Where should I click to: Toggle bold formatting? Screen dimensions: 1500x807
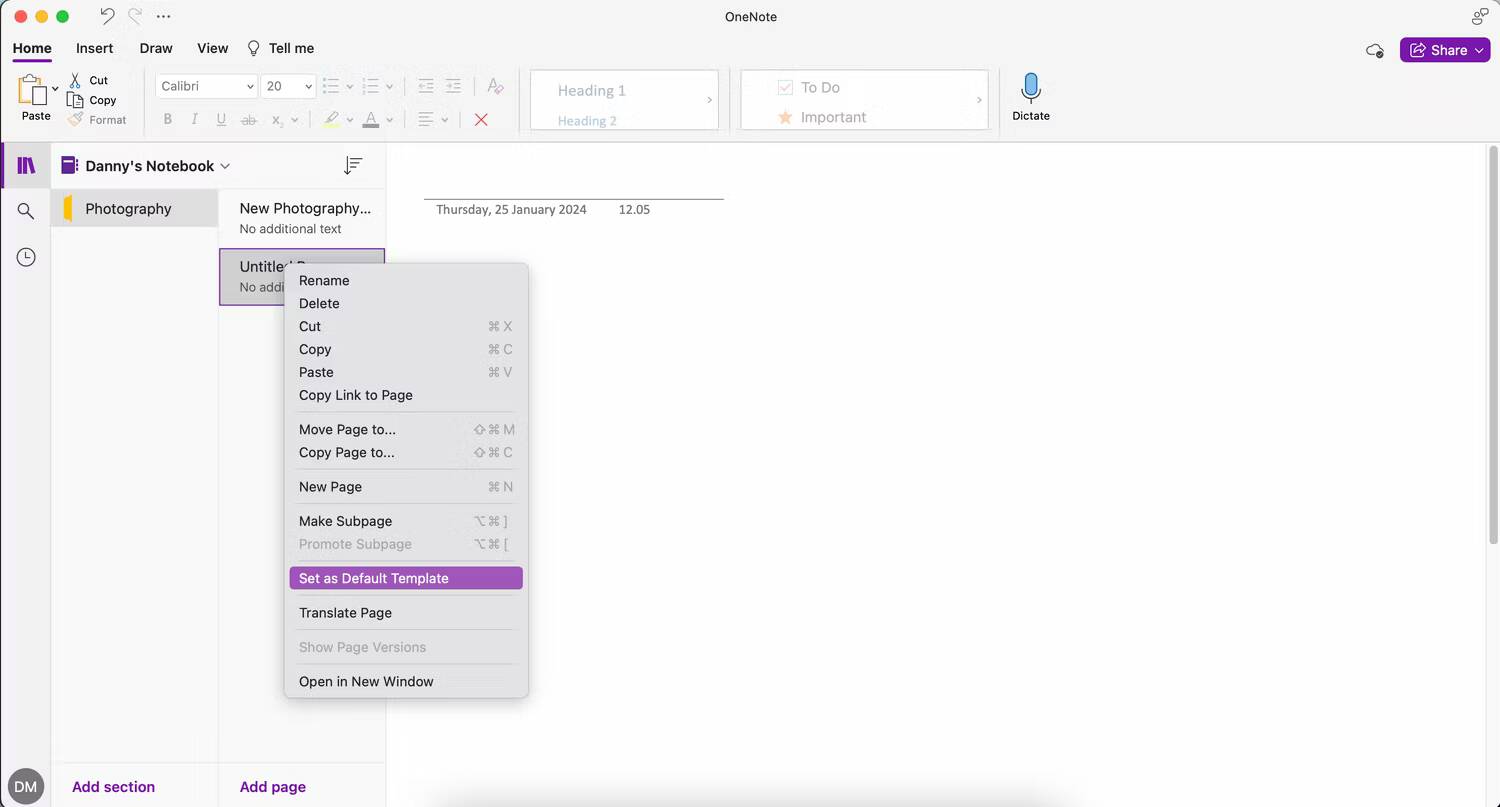click(167, 119)
